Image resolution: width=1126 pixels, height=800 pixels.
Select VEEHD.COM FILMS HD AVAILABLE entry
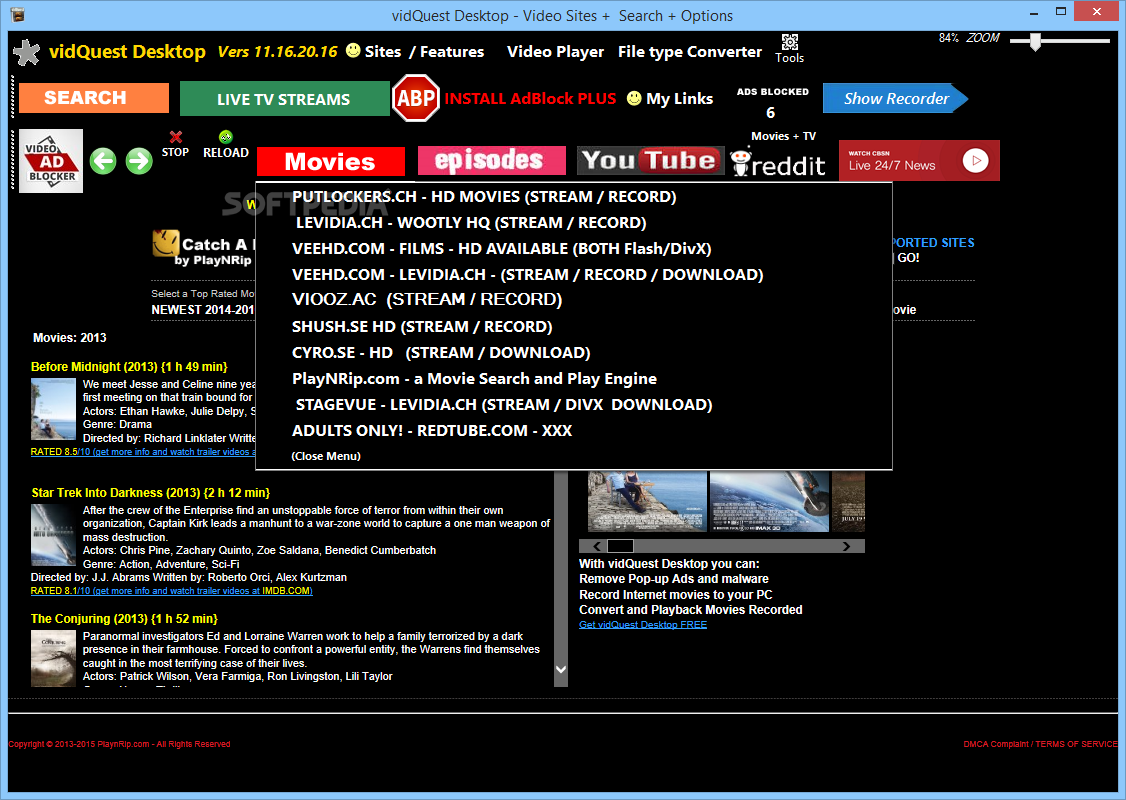[x=501, y=248]
